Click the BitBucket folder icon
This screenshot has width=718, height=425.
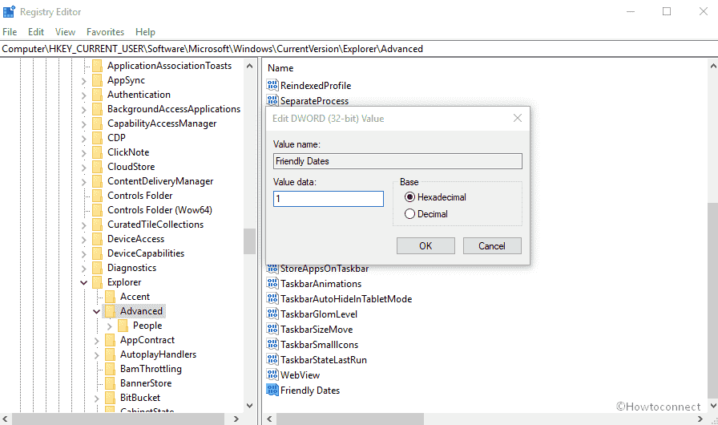pyautogui.click(x=110, y=398)
